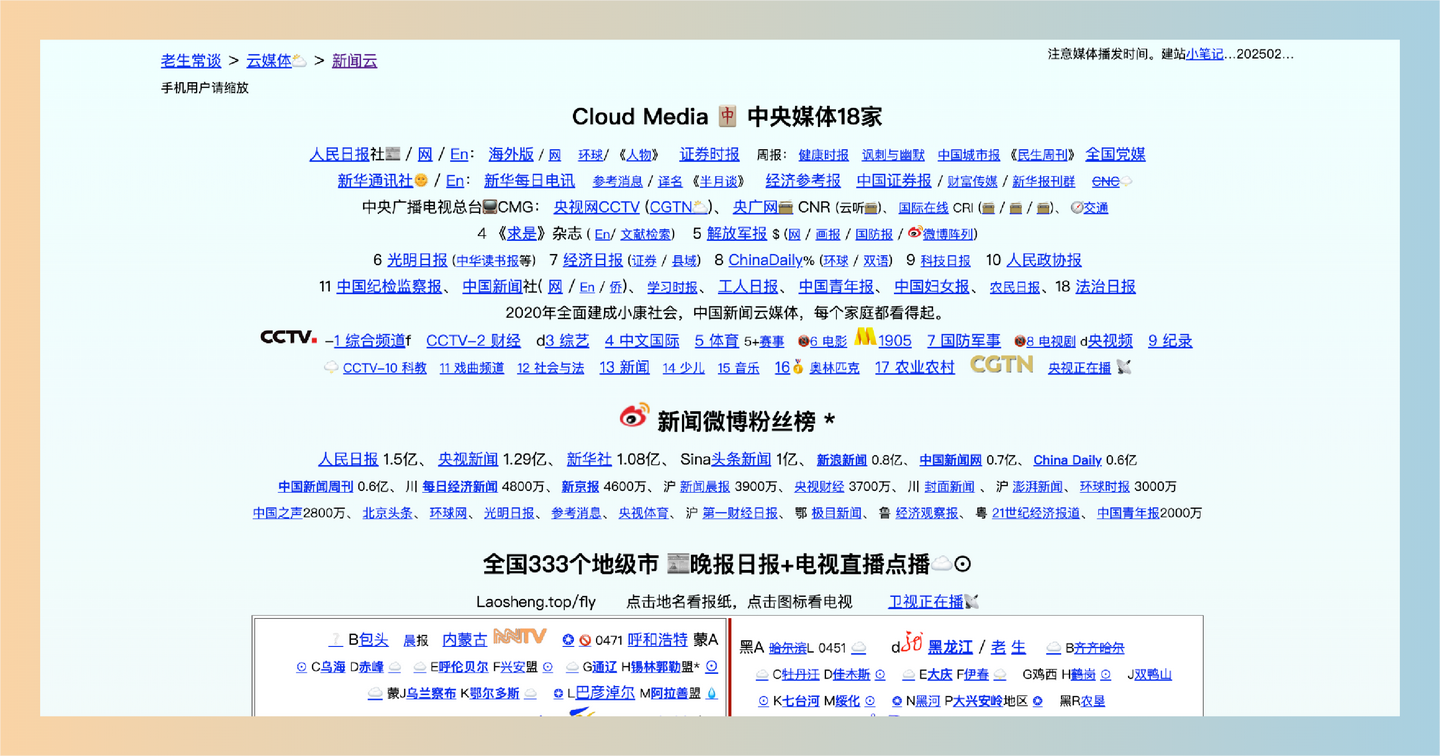The height and width of the screenshot is (756, 1440).
Task: Open the 每日经济新闻 link
Action: (x=459, y=487)
